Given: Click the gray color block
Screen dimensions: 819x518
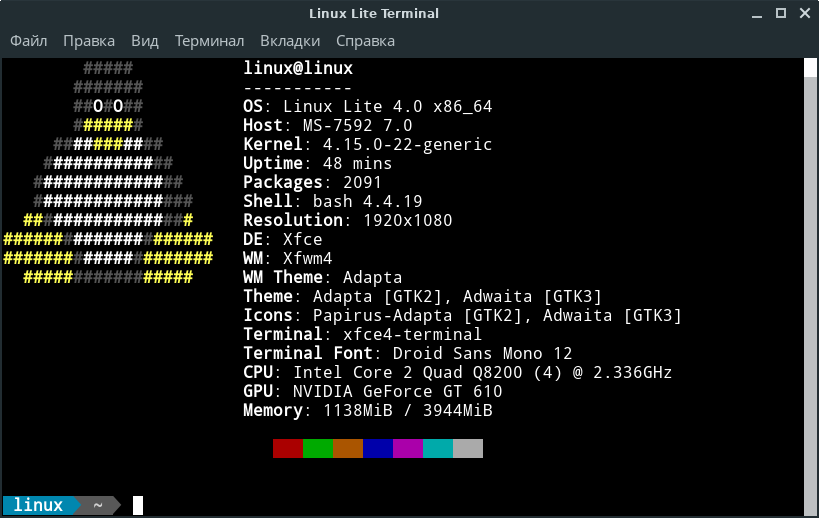Looking at the screenshot, I should coord(468,449).
